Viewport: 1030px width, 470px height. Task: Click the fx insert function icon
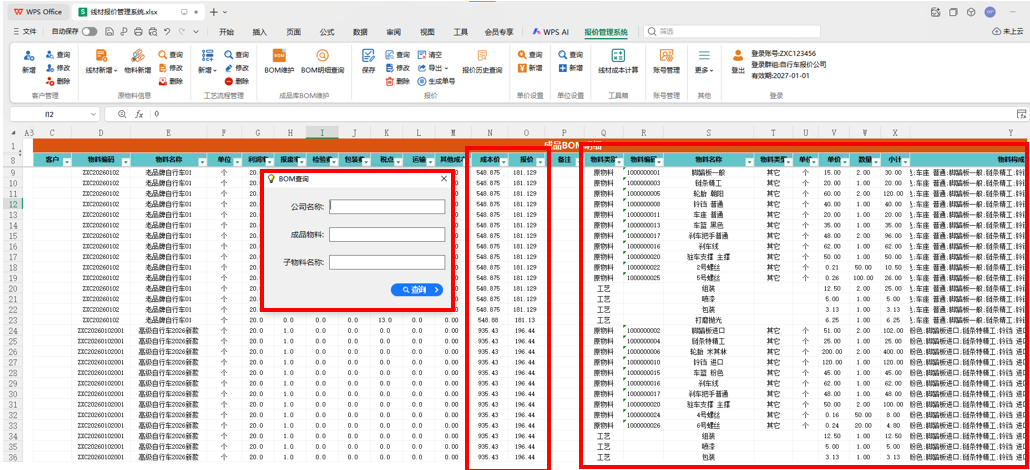[x=139, y=114]
